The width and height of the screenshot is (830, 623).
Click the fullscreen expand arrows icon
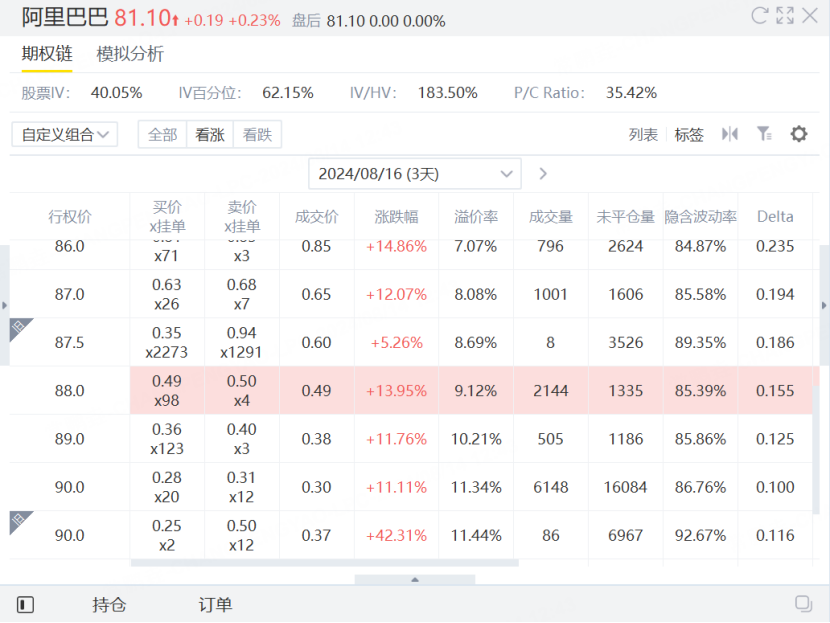pos(785,15)
